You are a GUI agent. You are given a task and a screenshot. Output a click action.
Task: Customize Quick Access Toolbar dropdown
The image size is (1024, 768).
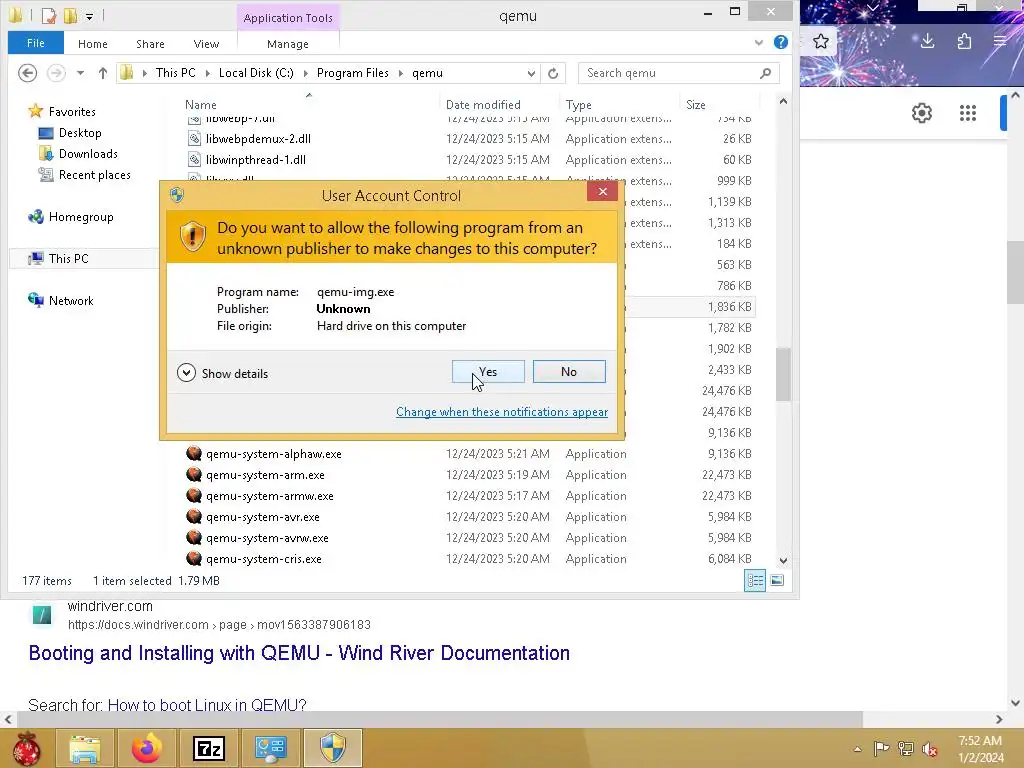click(x=89, y=16)
